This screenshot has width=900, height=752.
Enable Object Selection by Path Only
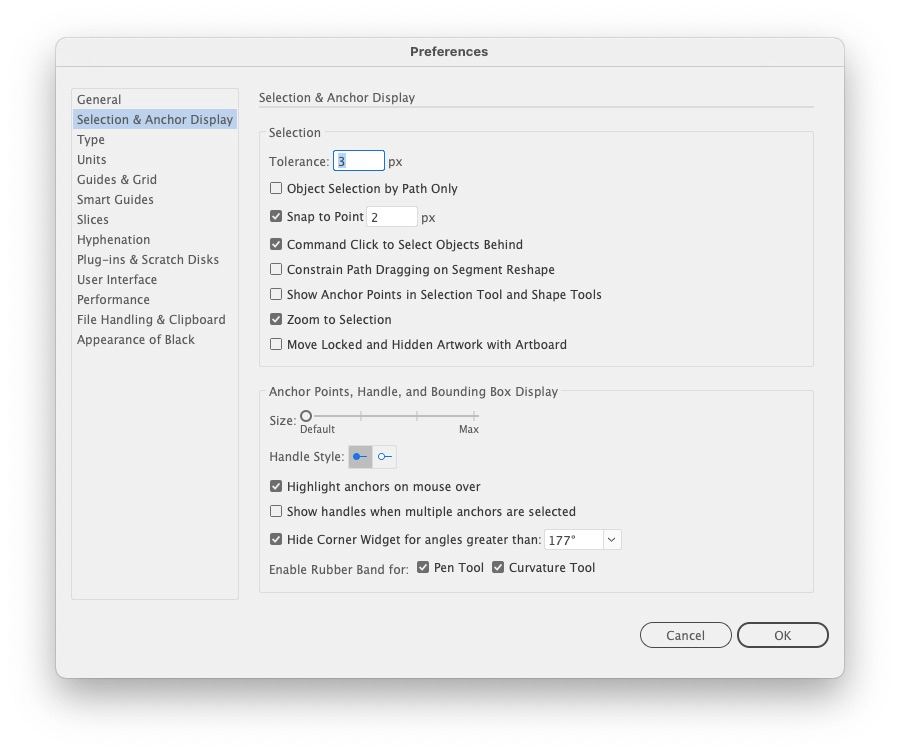(x=276, y=188)
